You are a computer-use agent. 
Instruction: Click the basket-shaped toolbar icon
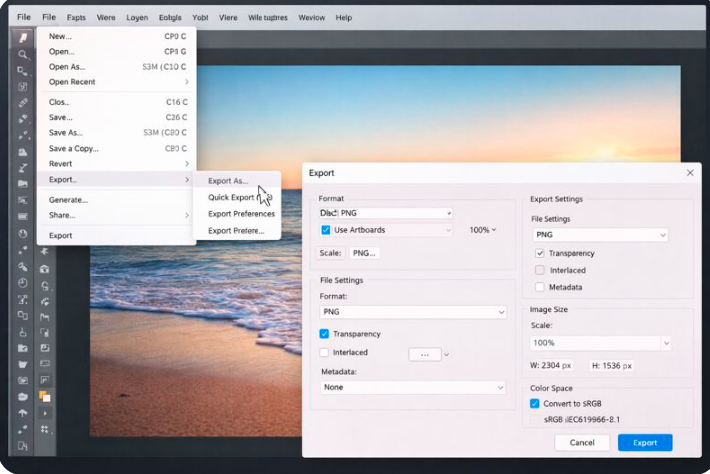click(x=23, y=364)
